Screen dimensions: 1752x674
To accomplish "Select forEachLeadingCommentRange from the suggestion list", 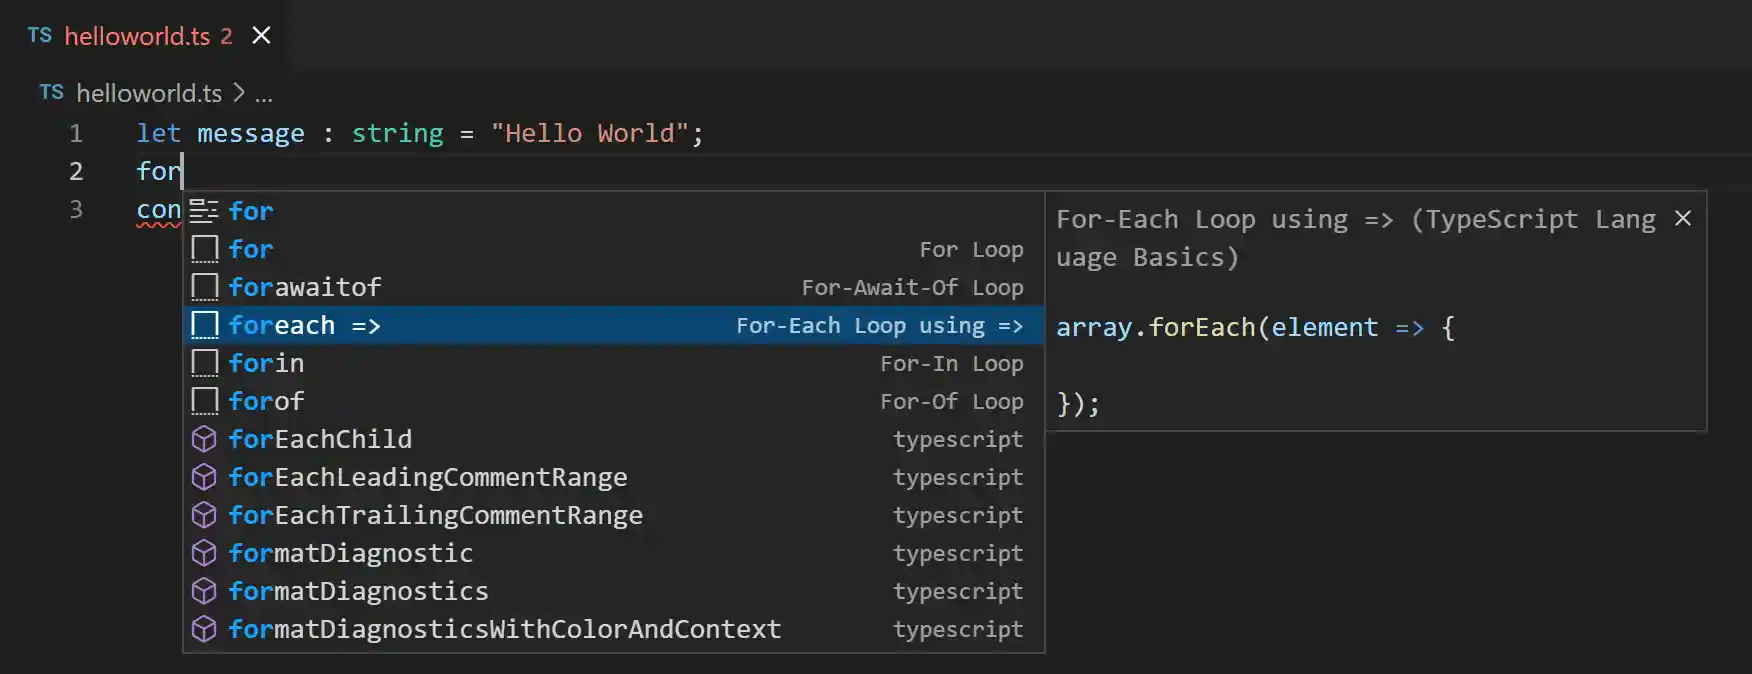I will pyautogui.click(x=428, y=477).
